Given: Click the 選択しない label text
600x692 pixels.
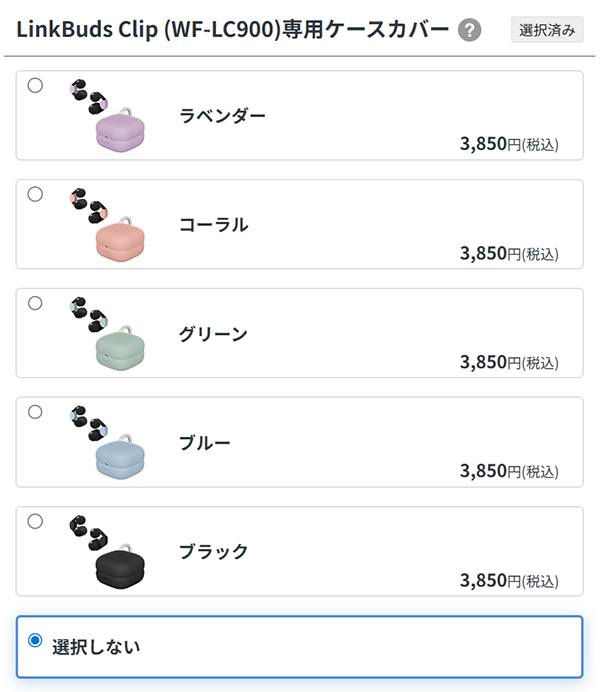Looking at the screenshot, I should (96, 646).
